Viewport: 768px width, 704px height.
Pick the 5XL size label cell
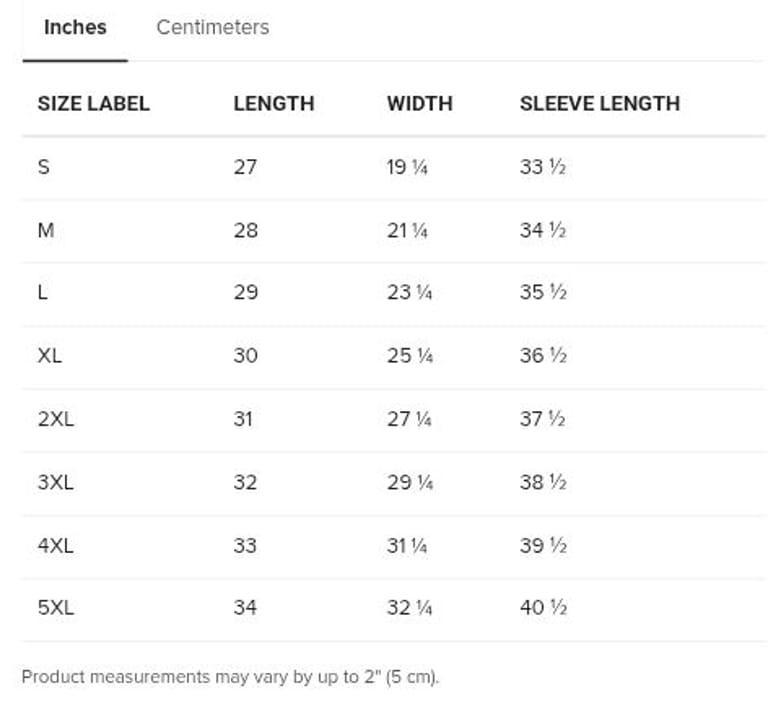click(x=56, y=607)
